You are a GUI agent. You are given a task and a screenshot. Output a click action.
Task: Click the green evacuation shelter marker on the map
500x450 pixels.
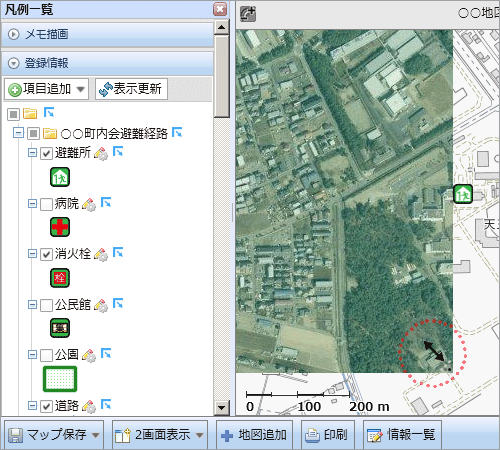(x=463, y=194)
